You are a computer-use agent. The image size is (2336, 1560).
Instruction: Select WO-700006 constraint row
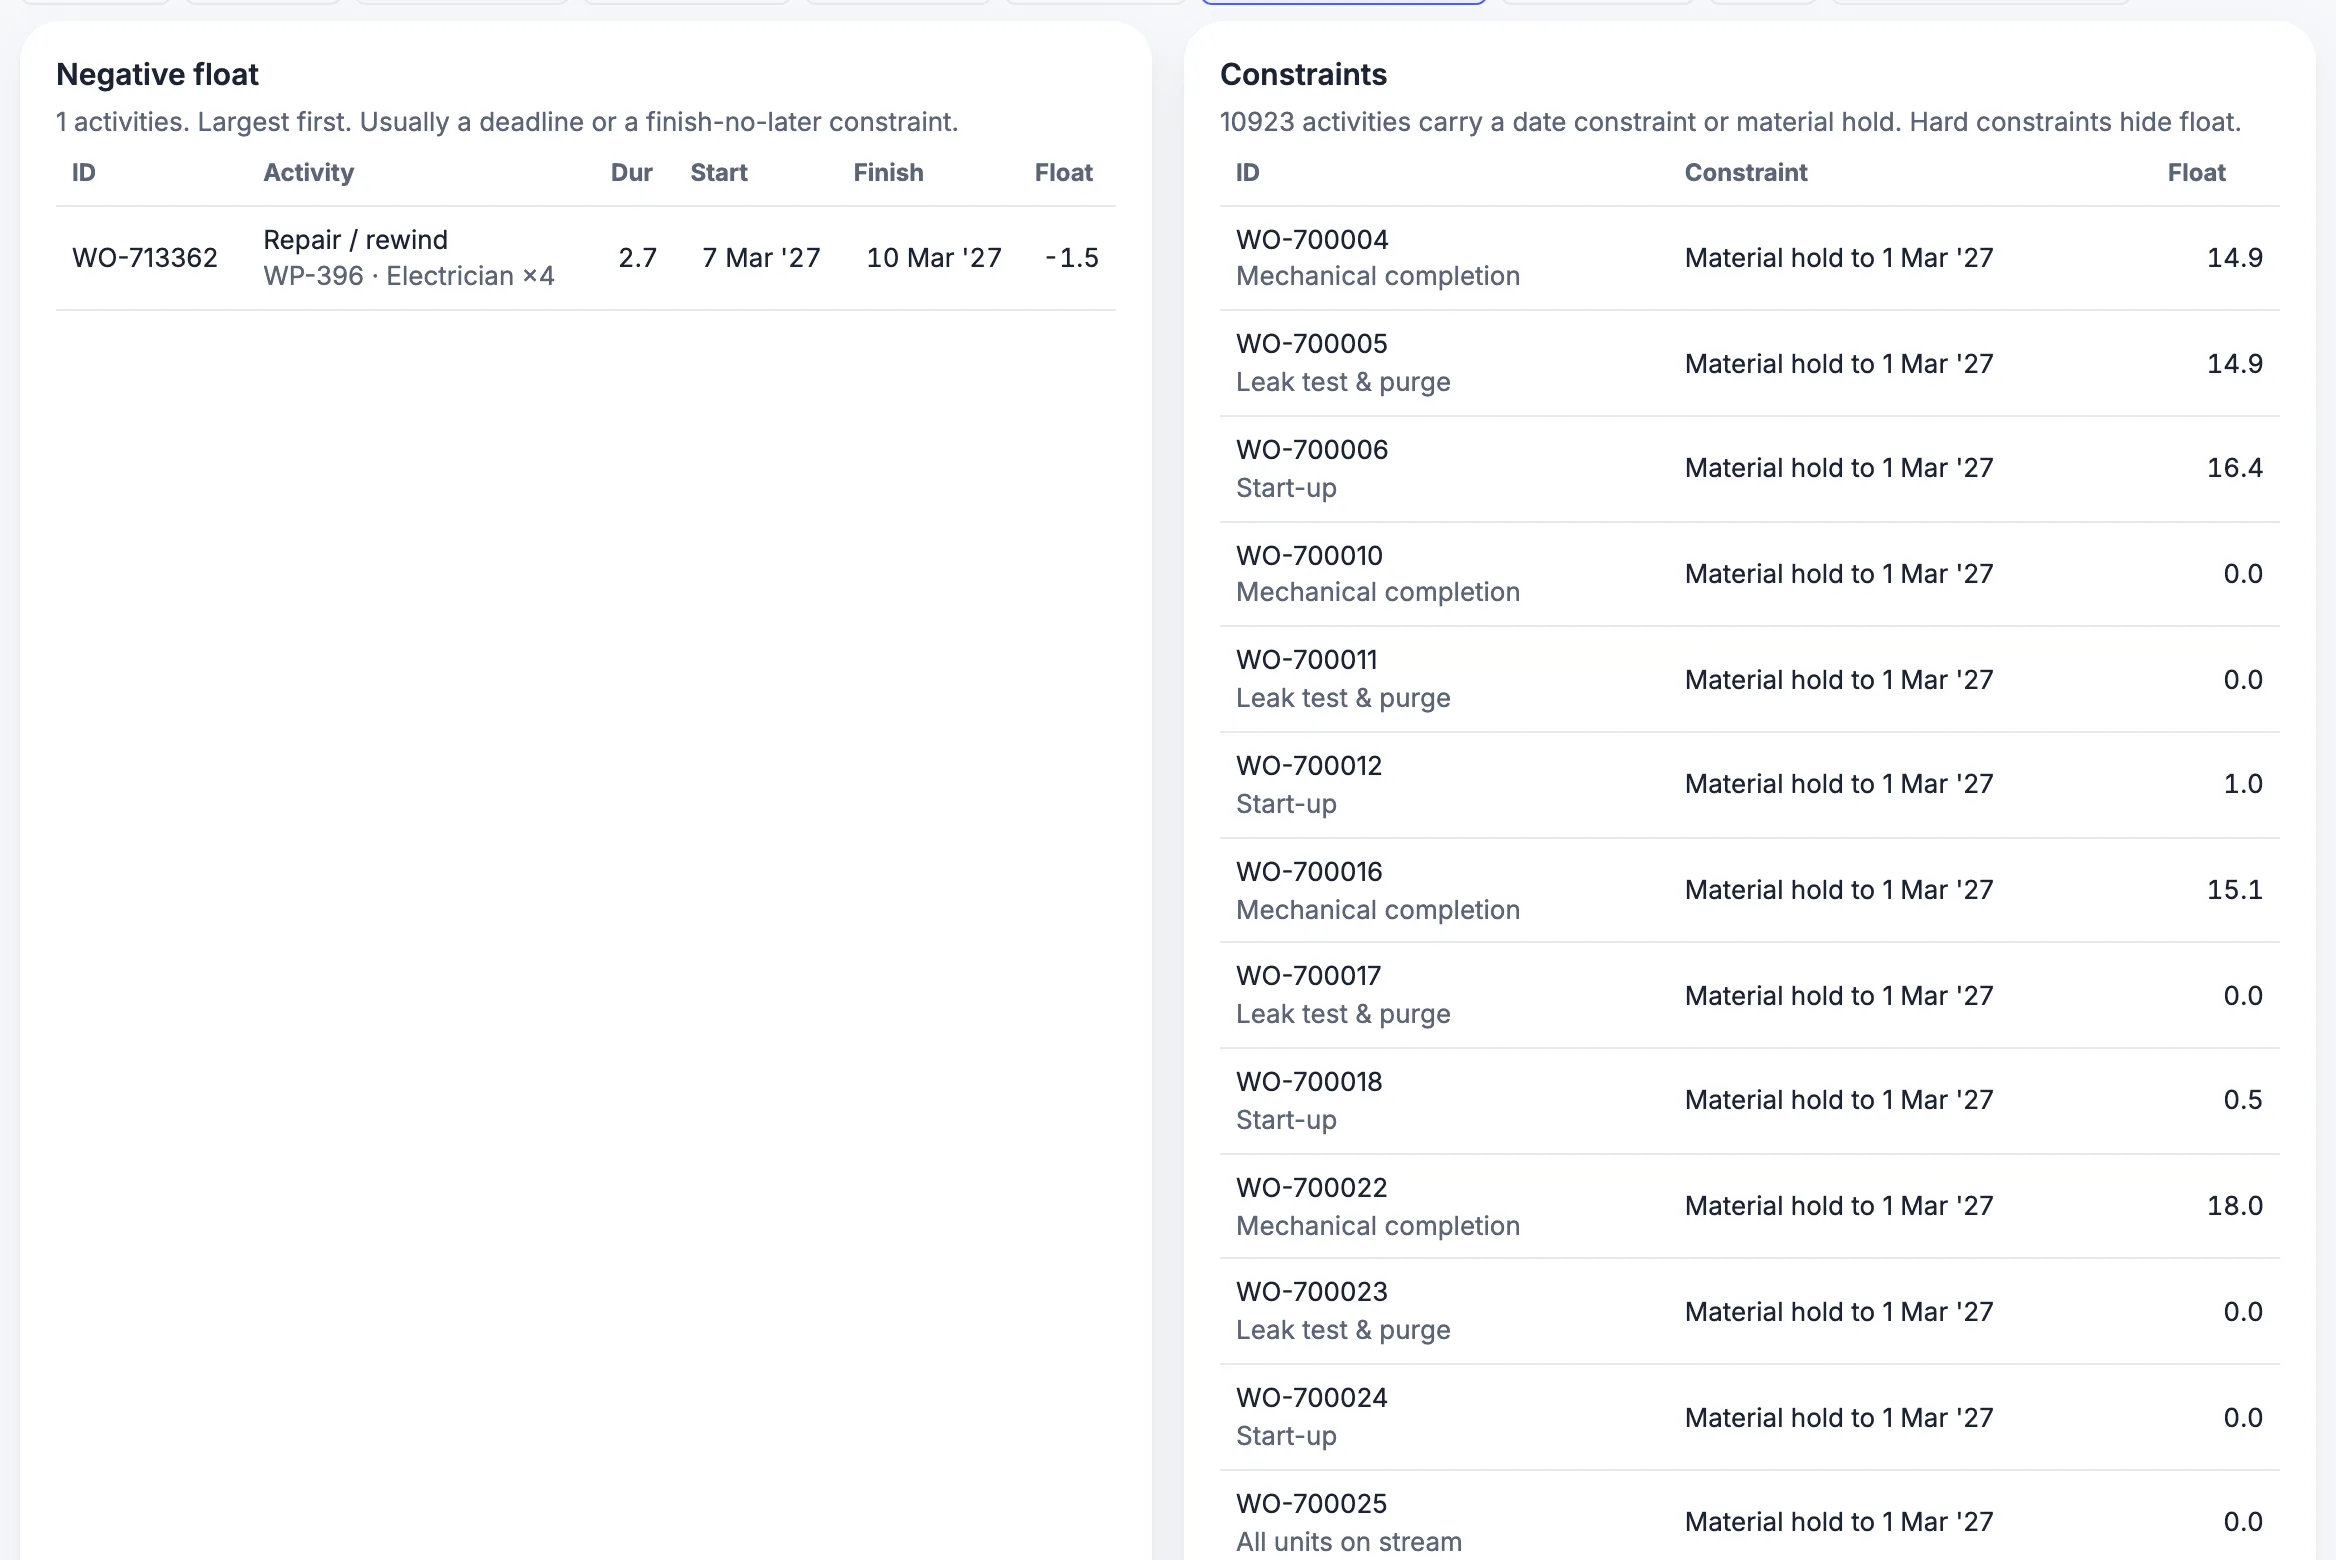point(1749,469)
